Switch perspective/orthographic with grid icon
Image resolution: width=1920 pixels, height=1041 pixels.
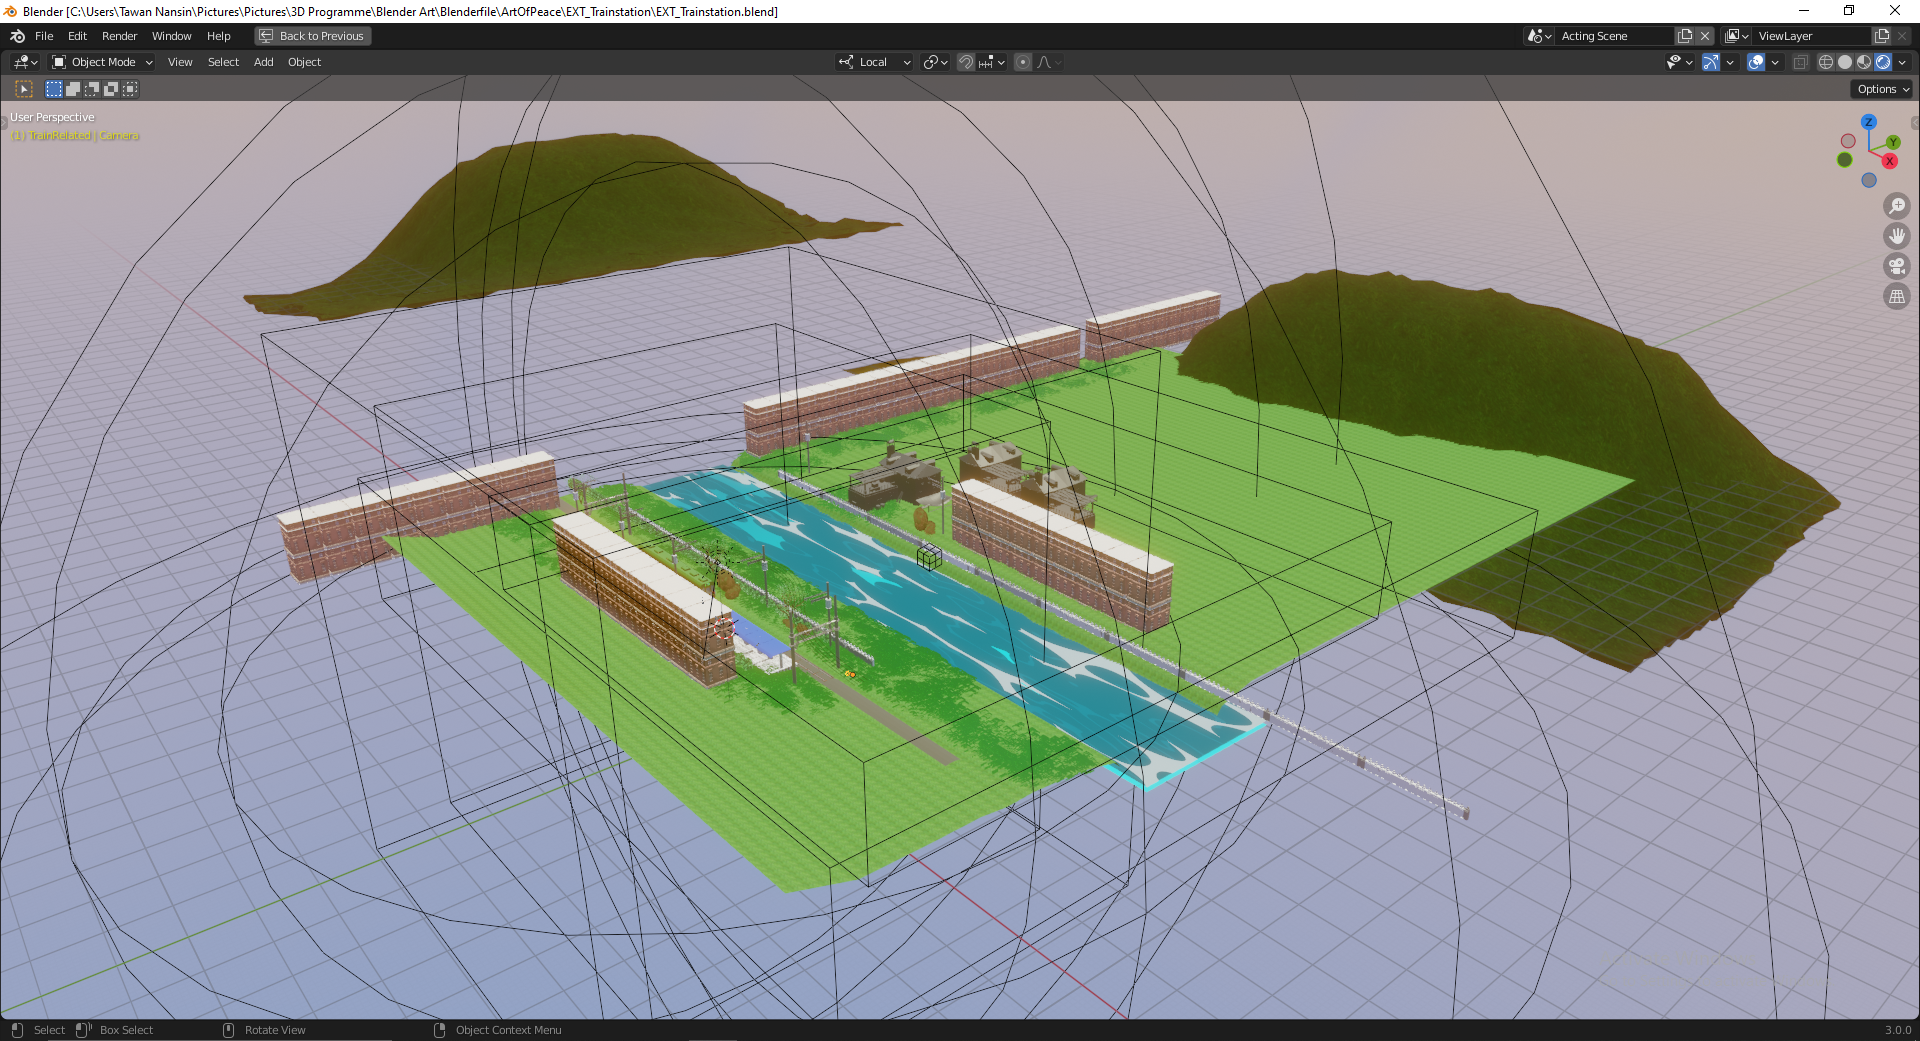tap(1896, 296)
